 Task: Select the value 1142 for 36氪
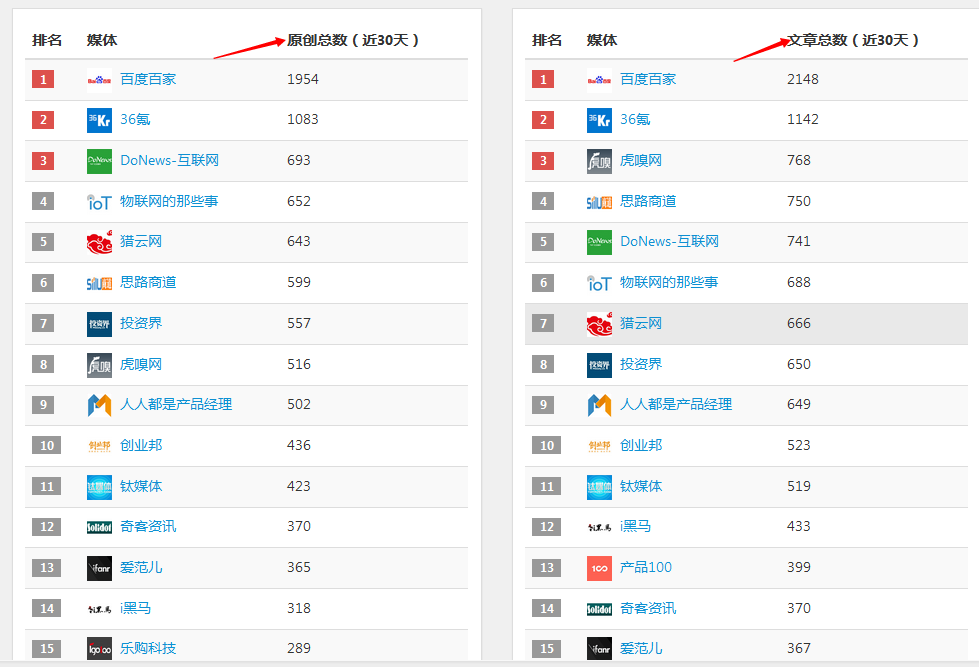pyautogui.click(x=803, y=119)
